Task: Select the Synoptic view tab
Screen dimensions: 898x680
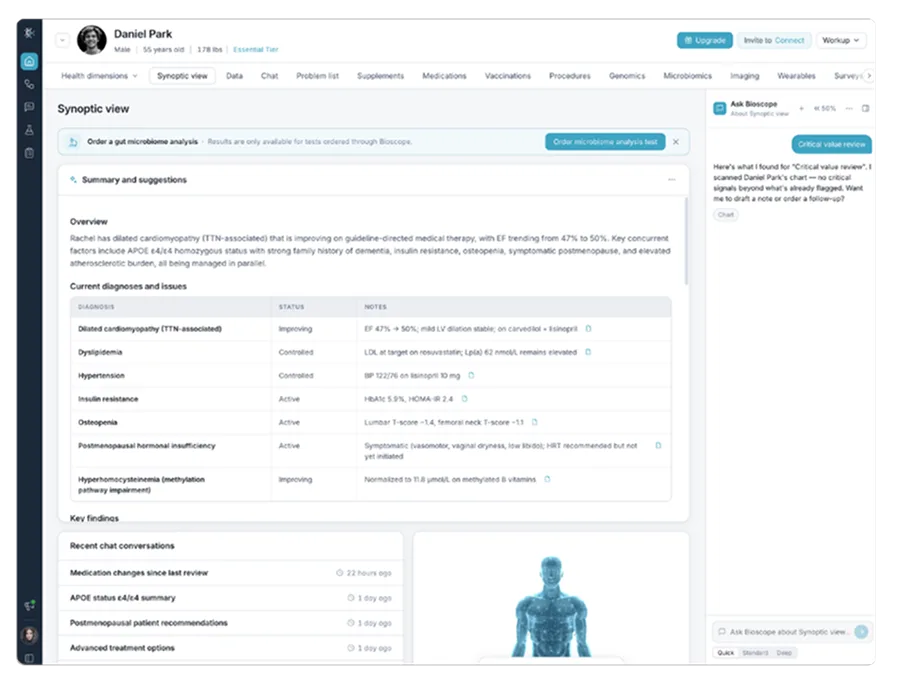Action: 182,76
